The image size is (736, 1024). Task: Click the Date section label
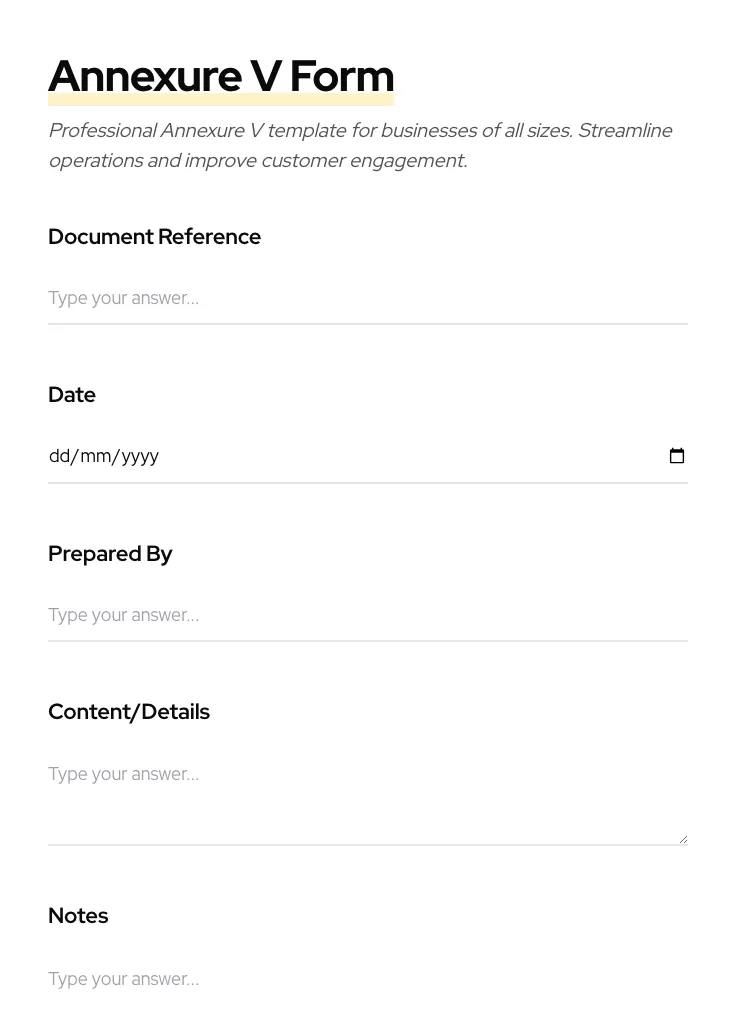(x=72, y=394)
